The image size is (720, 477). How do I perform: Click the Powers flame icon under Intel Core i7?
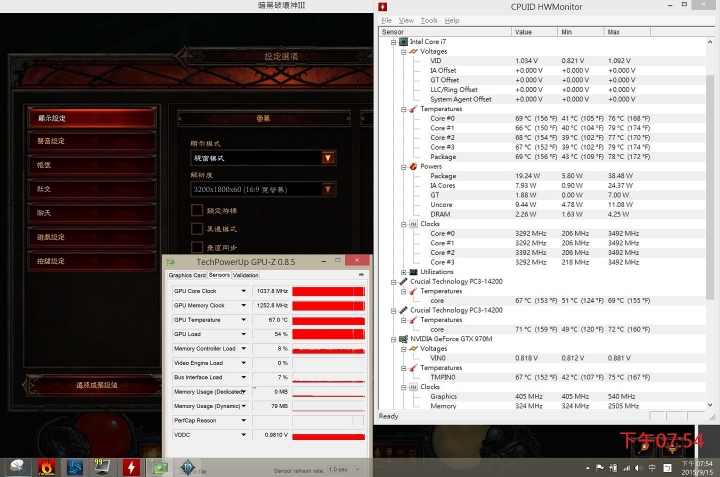pos(413,167)
